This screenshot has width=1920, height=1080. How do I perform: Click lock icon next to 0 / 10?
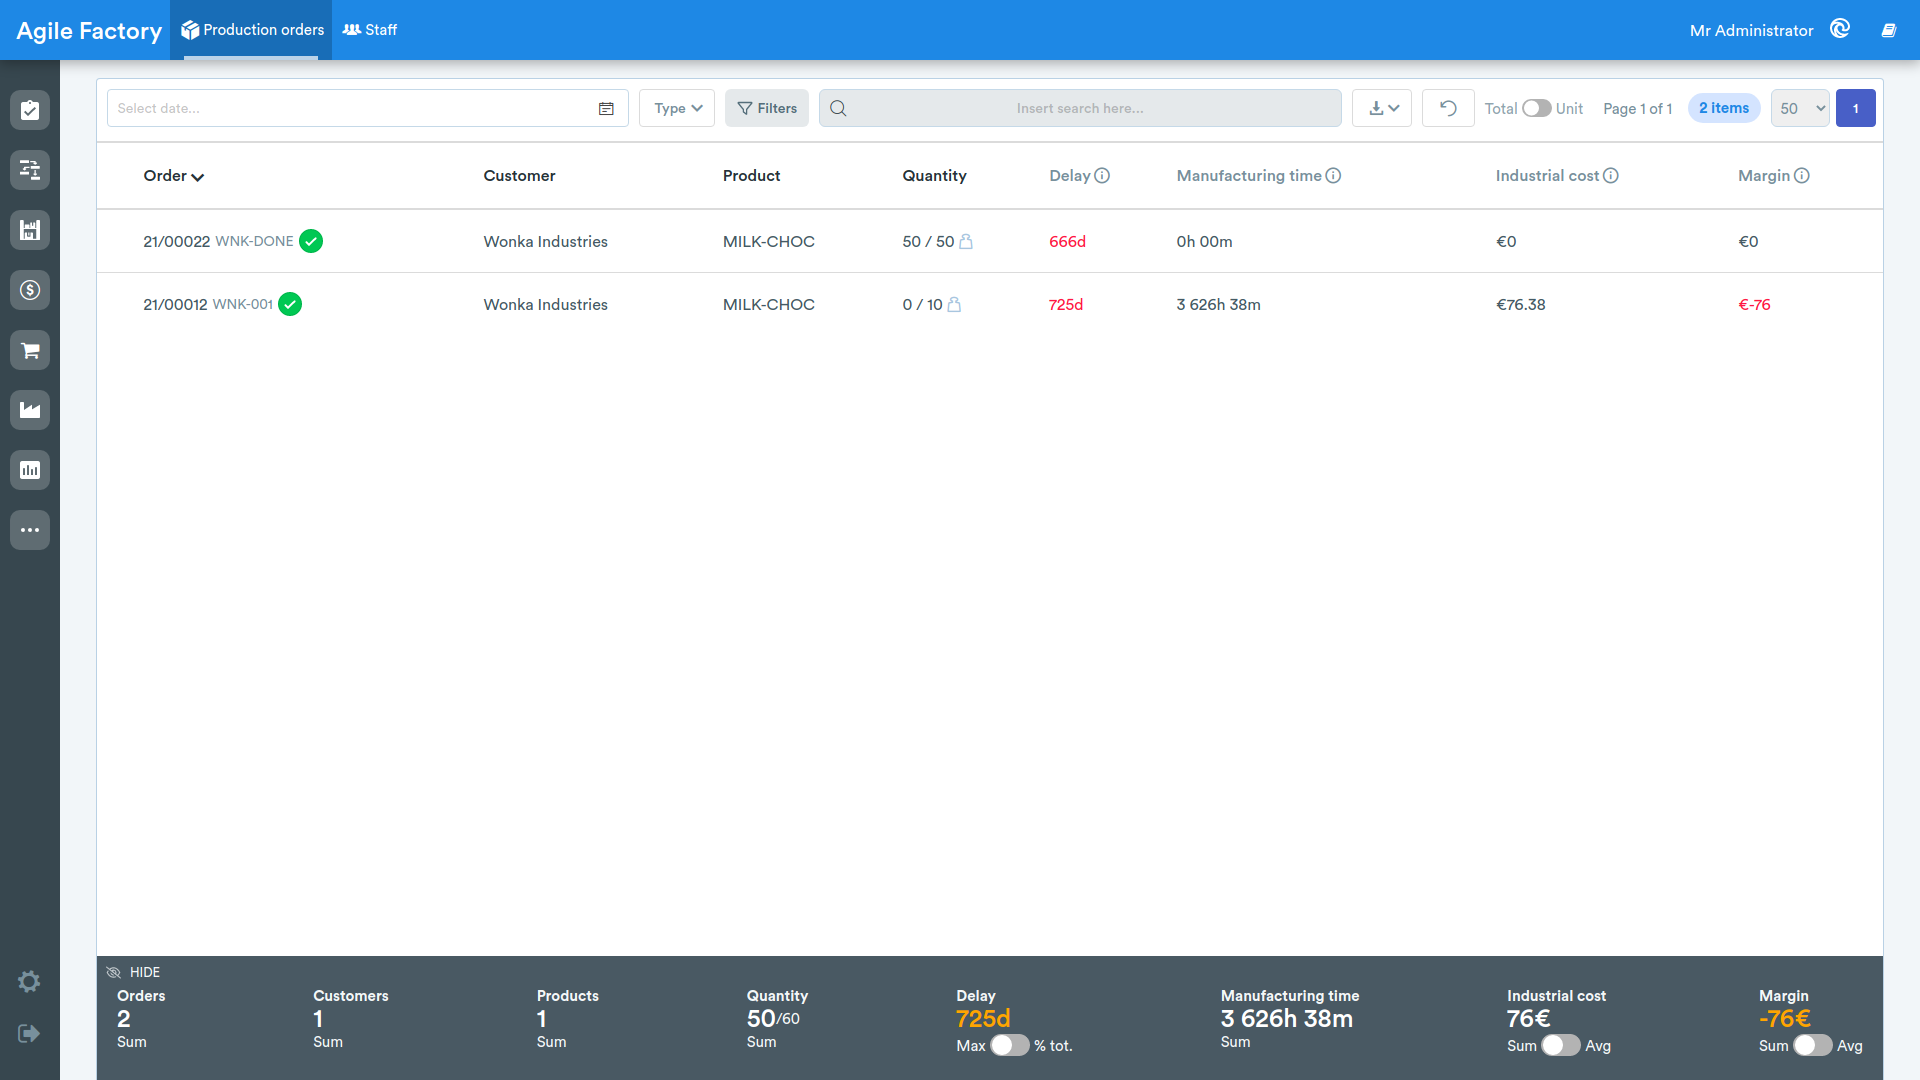coord(954,304)
